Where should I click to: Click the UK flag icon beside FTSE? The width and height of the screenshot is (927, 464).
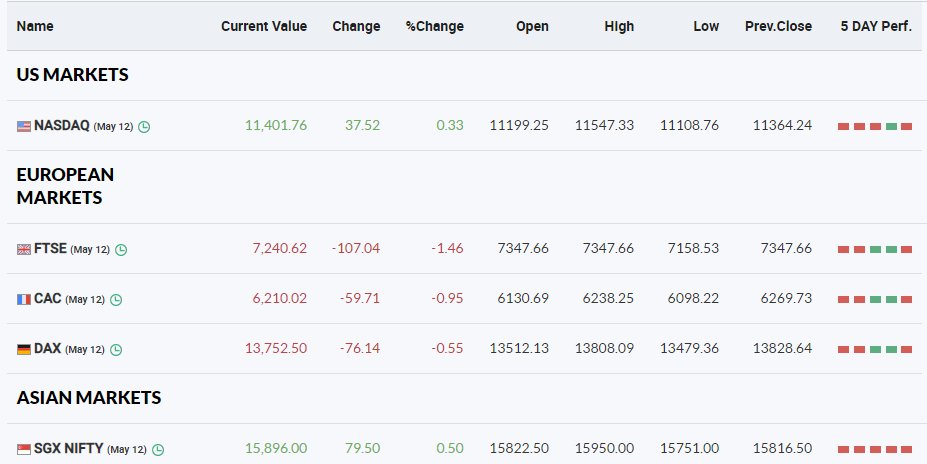(24, 249)
